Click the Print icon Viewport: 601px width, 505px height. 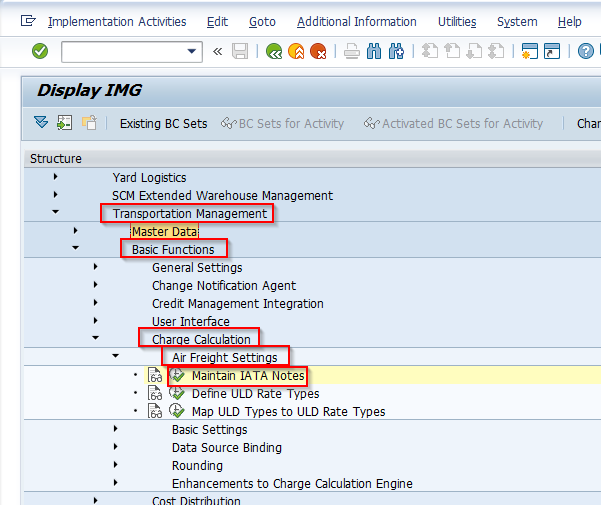[x=351, y=51]
